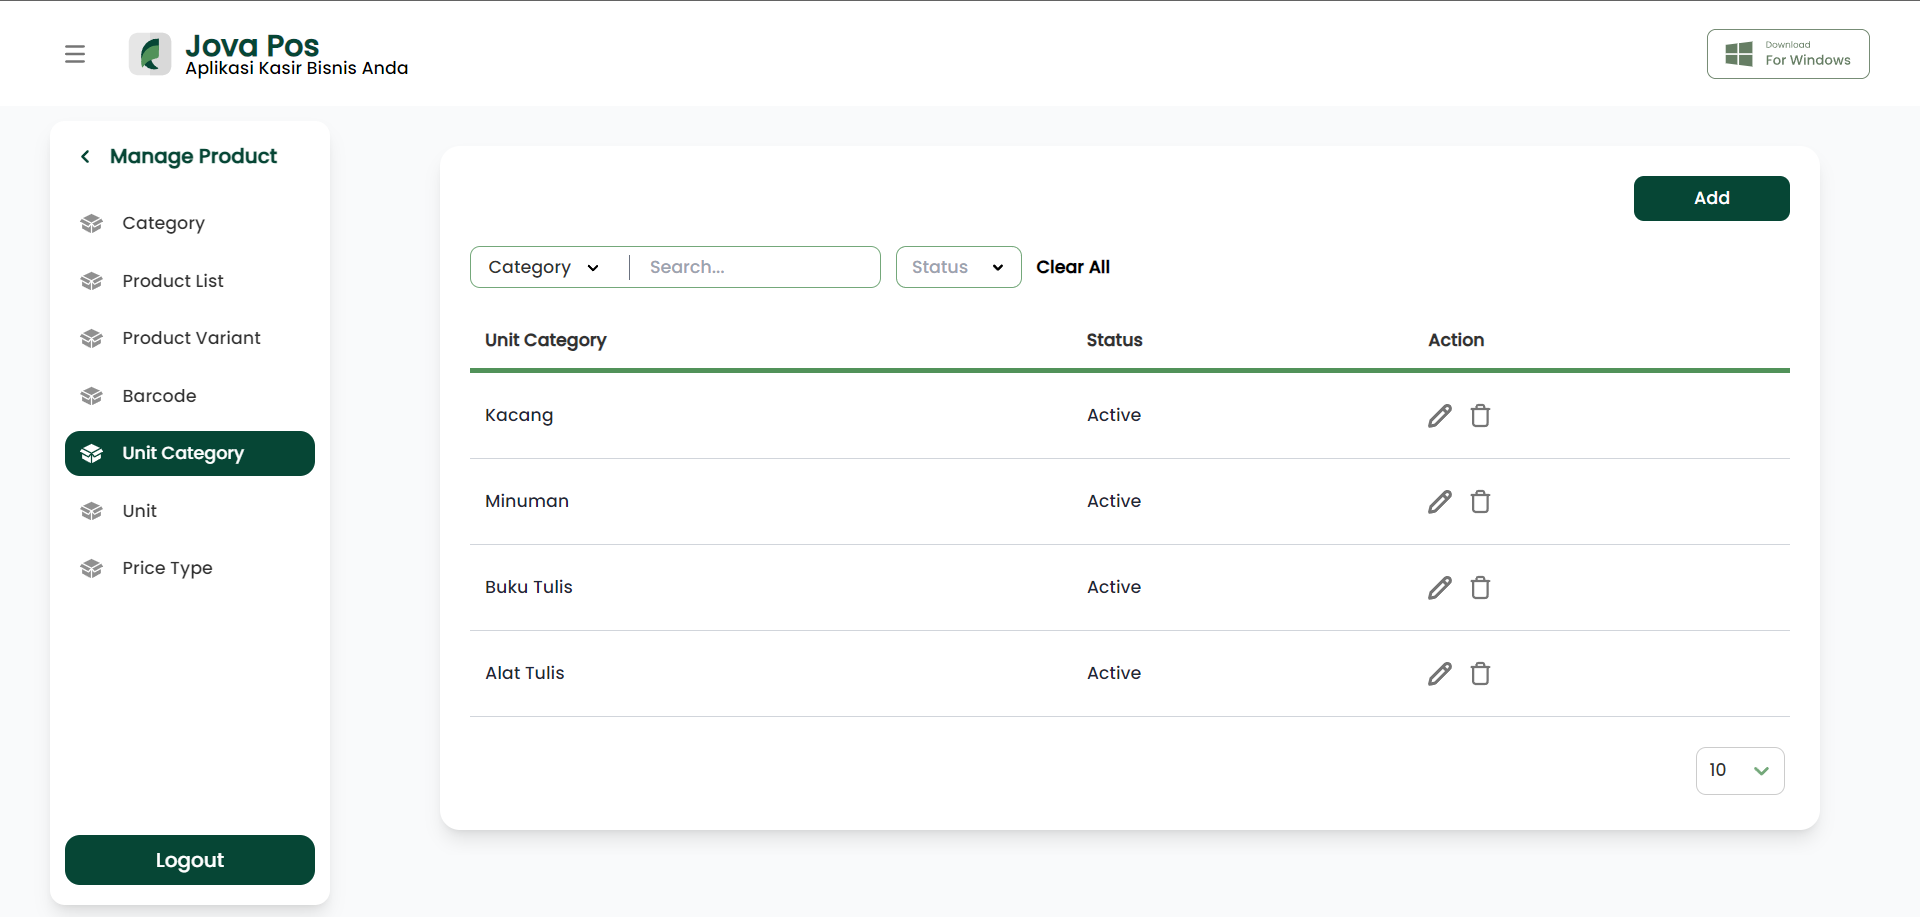Screen dimensions: 1920x917
Task: Open the hamburger menu icon
Action: click(75, 54)
